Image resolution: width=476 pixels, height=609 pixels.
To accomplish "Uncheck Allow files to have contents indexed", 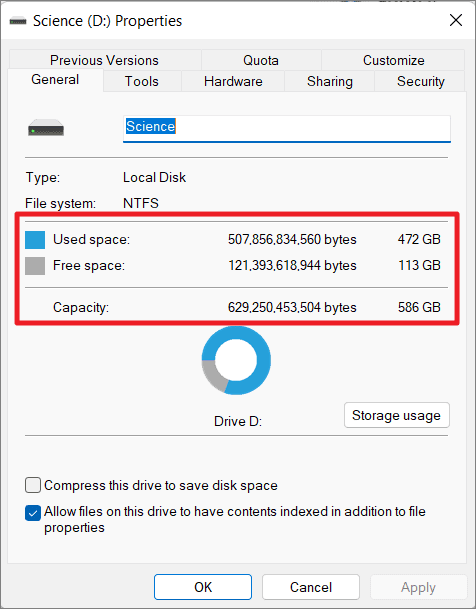I will (33, 513).
